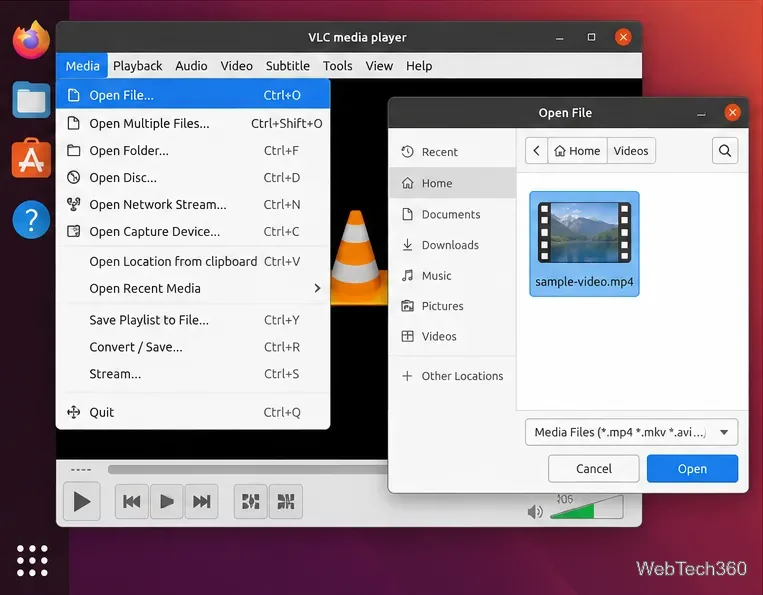Choose Open Disc... entry
This screenshot has width=763, height=595.
tap(193, 178)
